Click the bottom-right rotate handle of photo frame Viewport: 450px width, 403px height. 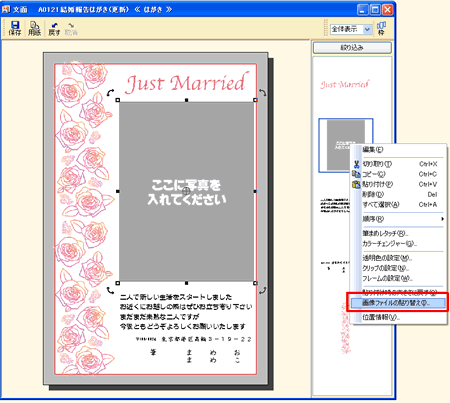(263, 290)
